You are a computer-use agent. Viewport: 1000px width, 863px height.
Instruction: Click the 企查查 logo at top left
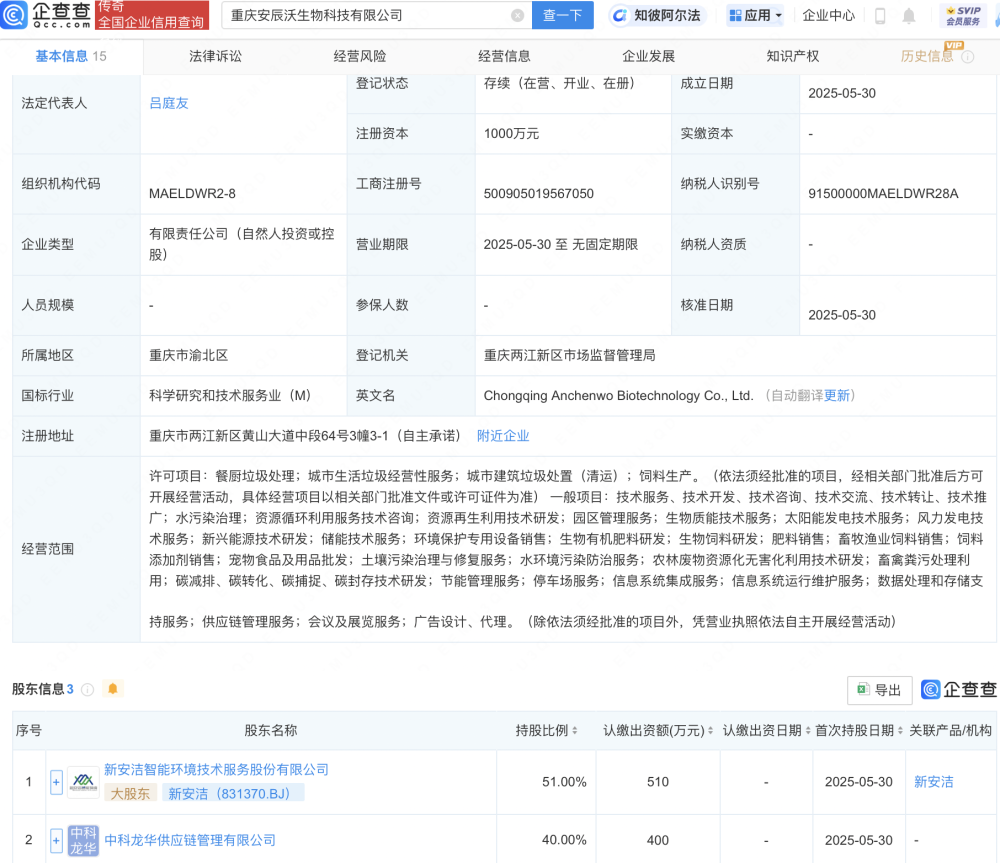(45, 15)
